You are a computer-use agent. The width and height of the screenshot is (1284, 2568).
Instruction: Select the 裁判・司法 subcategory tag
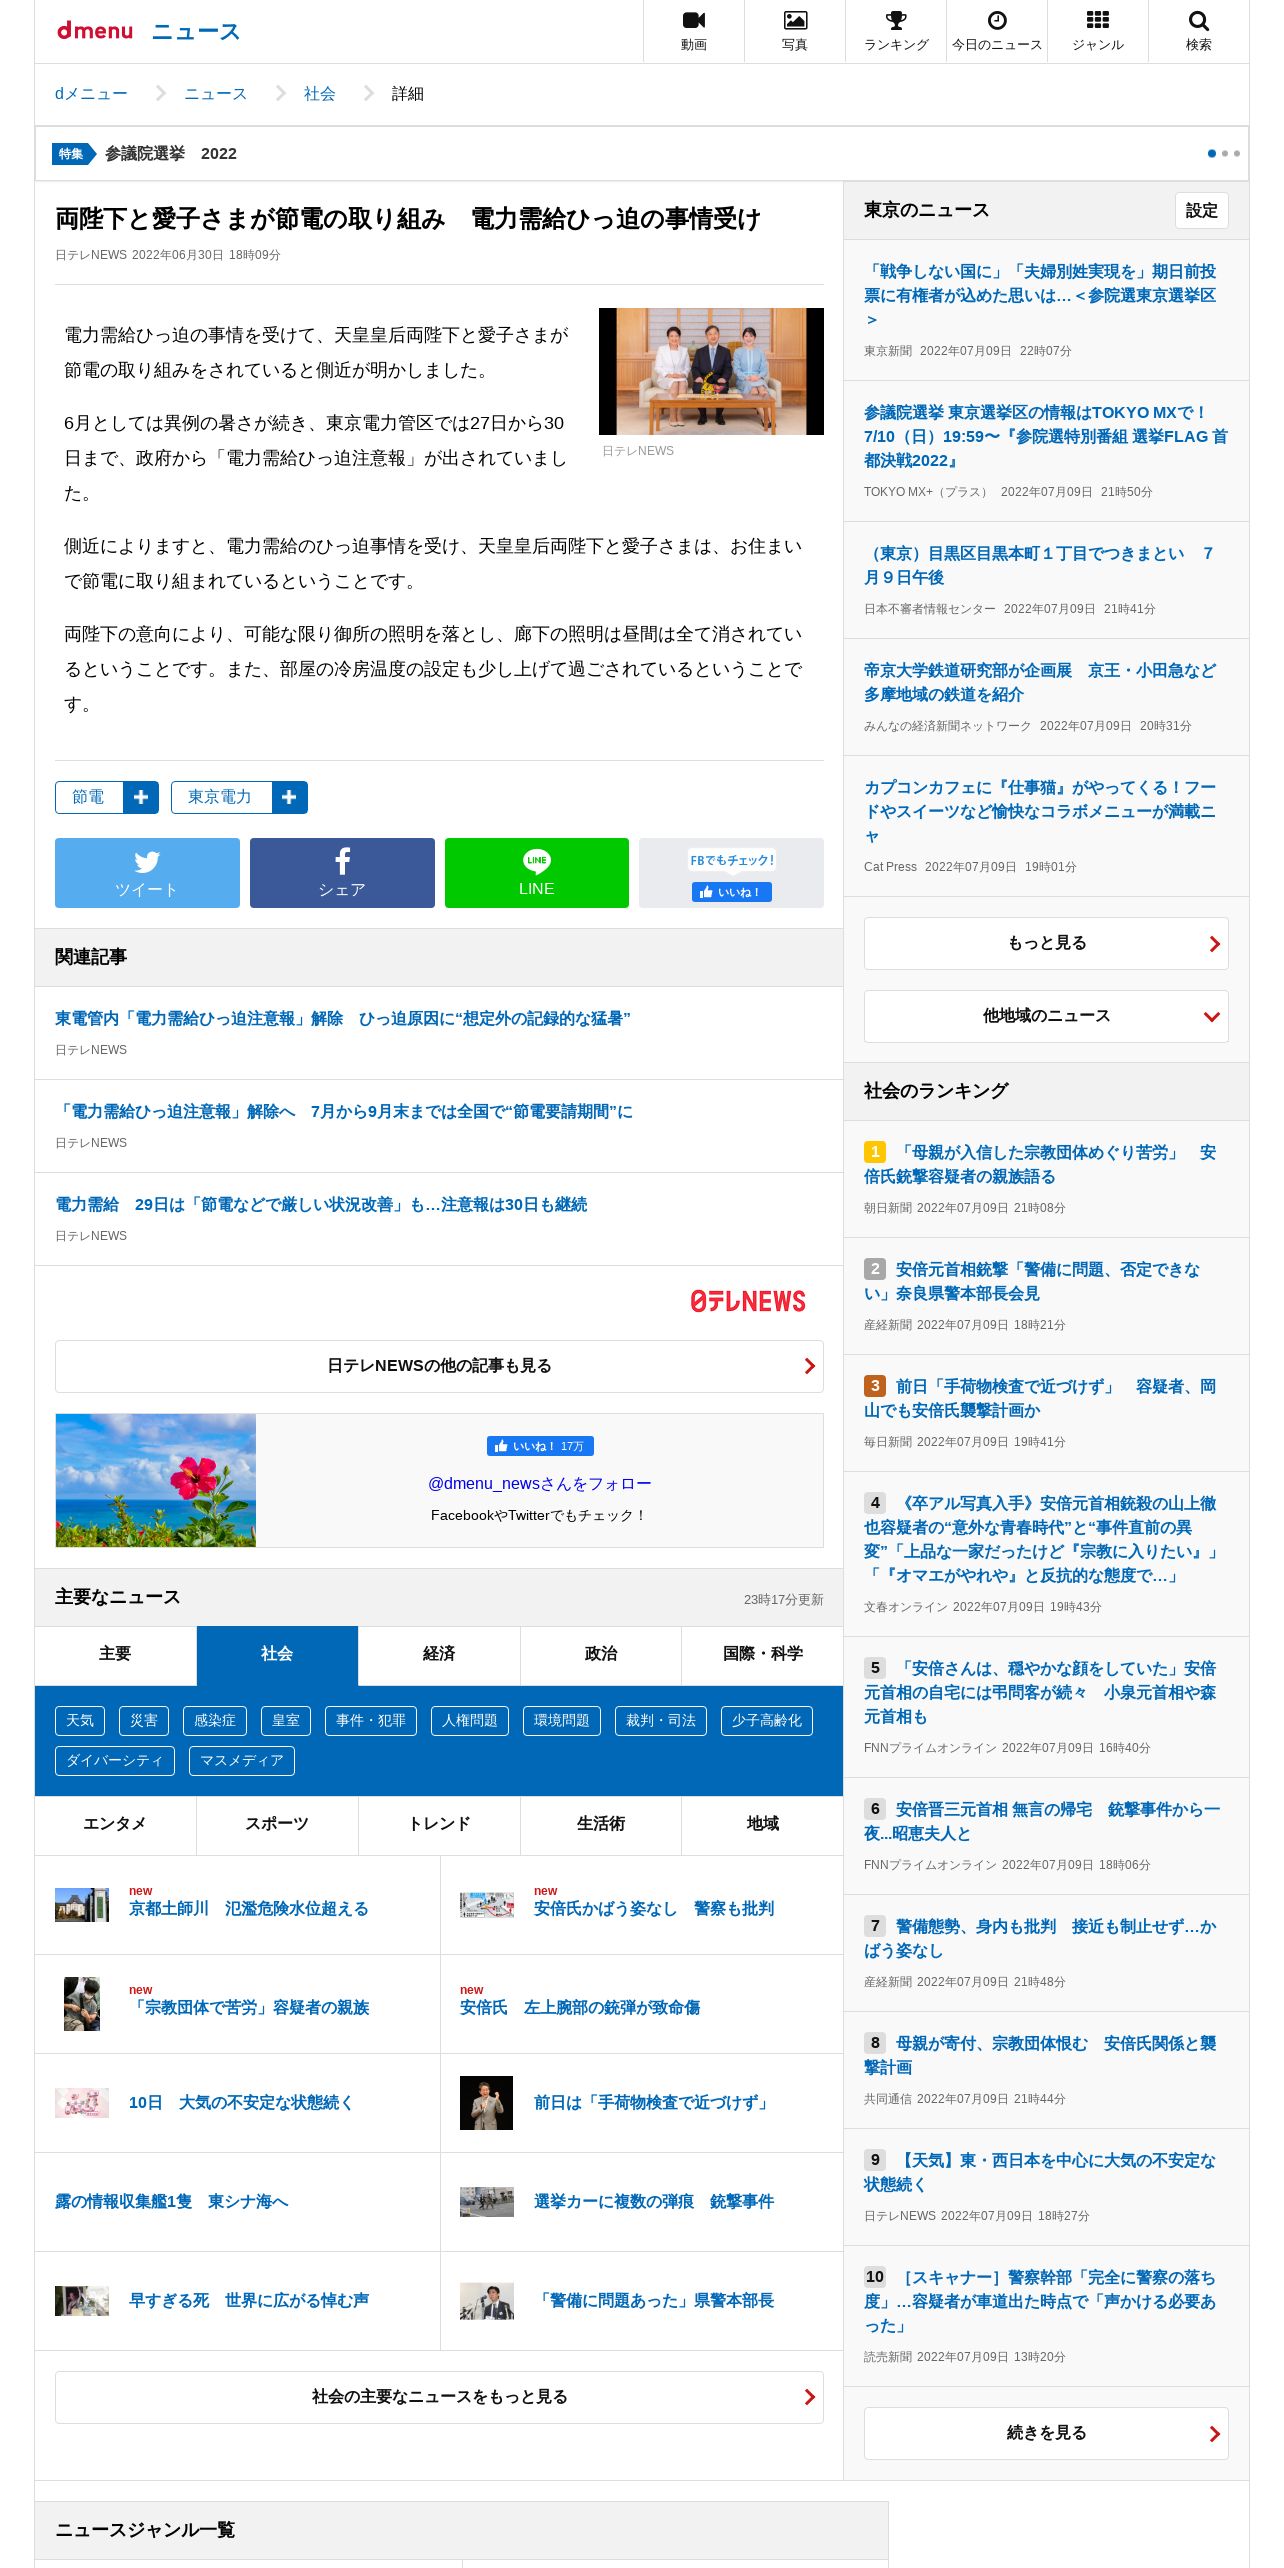pos(661,1721)
